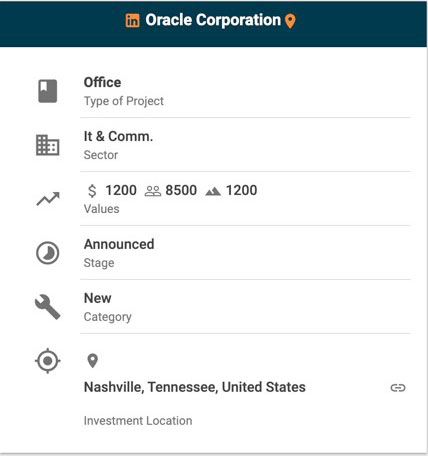Open Oracle Corporation's LinkedIn icon
Image resolution: width=428 pixels, height=456 pixels.
click(132, 21)
